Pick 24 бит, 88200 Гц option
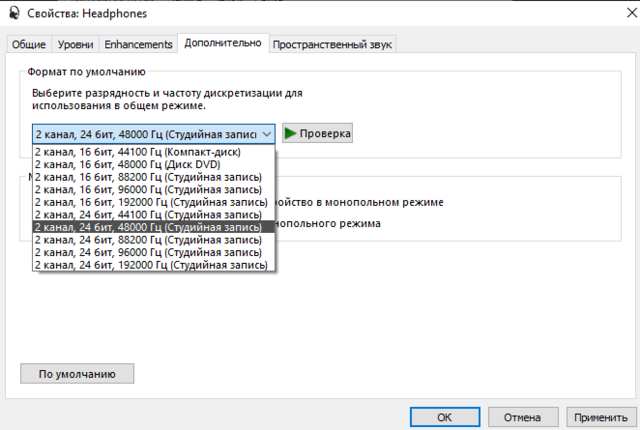The width and height of the screenshot is (640, 430). 152,240
